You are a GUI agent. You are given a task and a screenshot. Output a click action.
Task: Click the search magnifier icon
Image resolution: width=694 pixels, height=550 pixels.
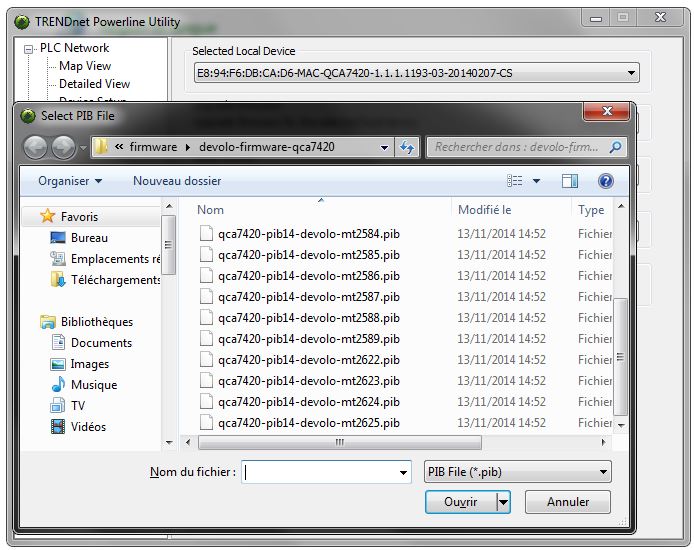615,147
